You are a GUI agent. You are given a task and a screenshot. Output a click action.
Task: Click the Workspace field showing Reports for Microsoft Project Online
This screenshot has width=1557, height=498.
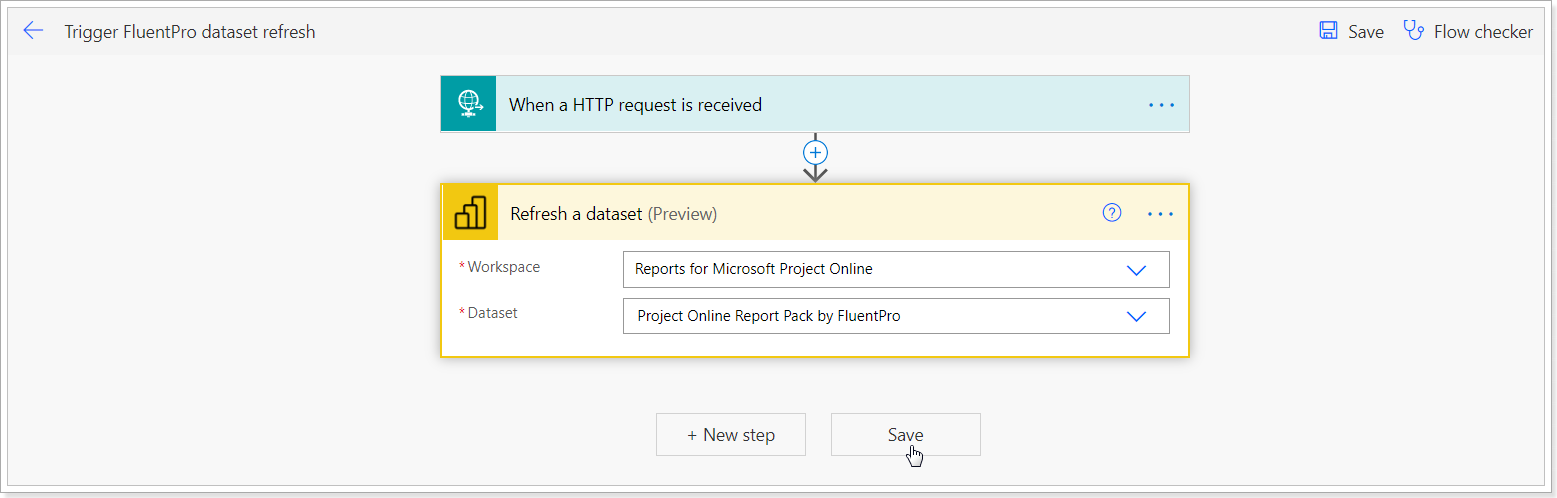click(896, 269)
